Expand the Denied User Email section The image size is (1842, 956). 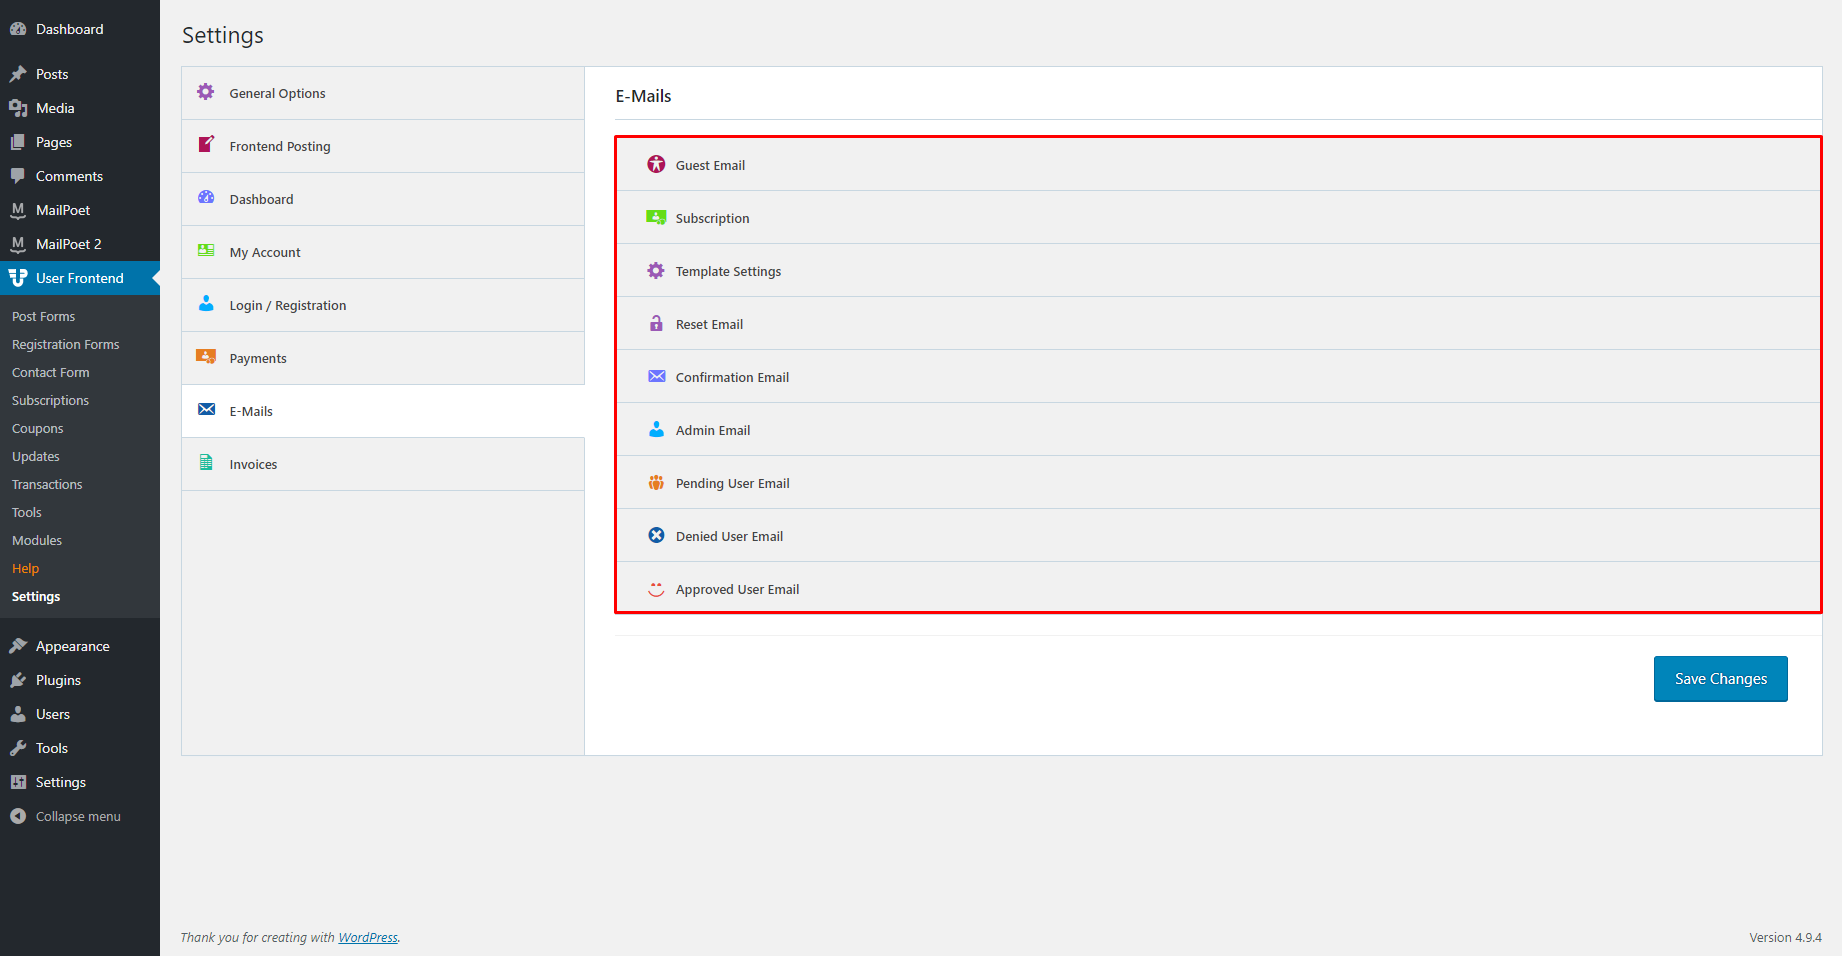point(1218,536)
